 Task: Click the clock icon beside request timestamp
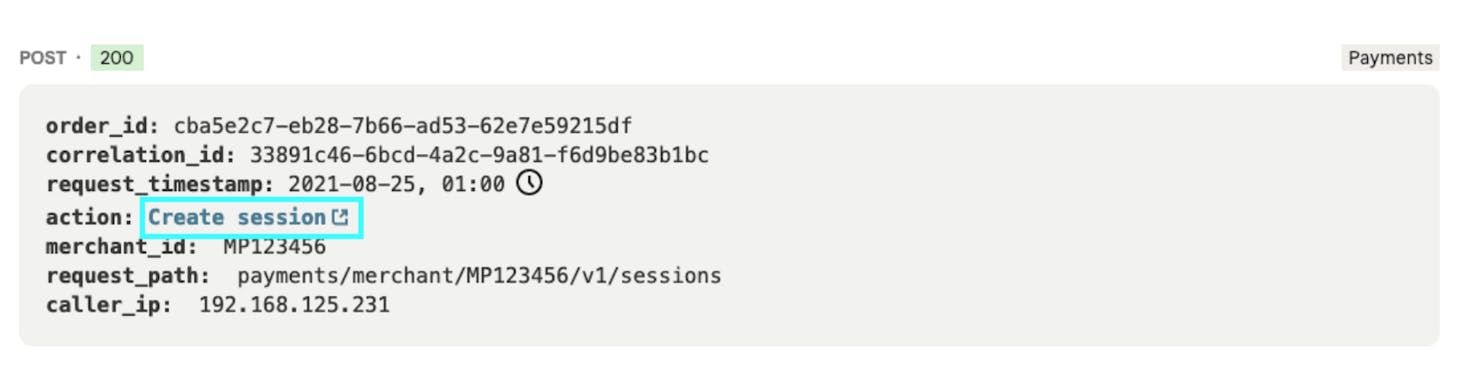pyautogui.click(x=529, y=183)
